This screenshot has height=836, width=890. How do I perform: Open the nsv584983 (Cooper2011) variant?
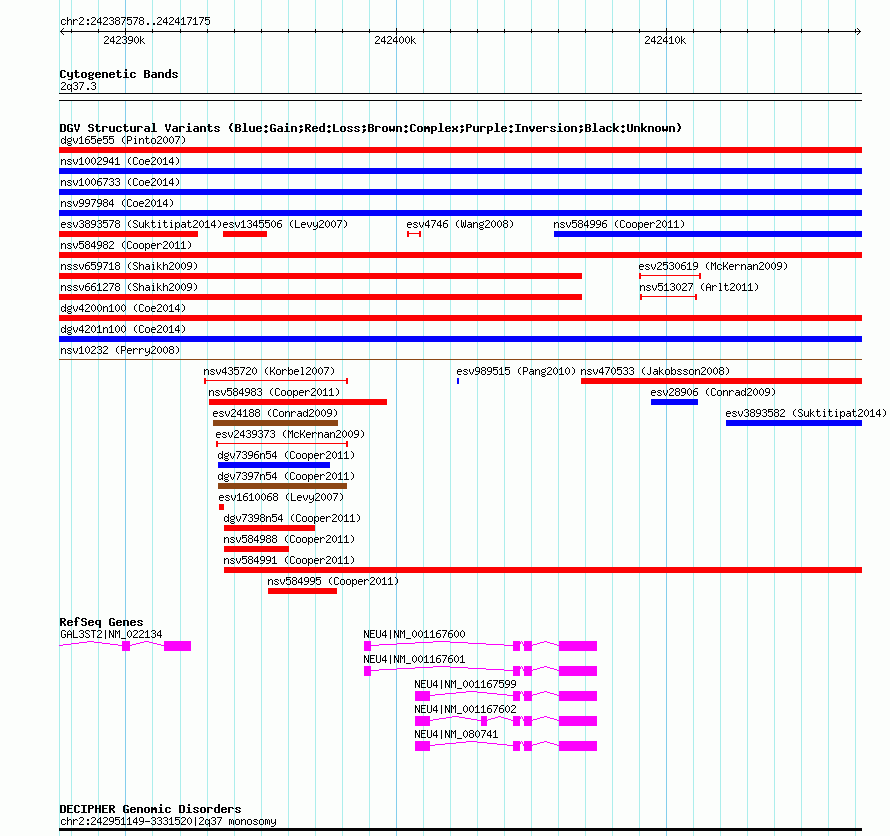point(274,392)
